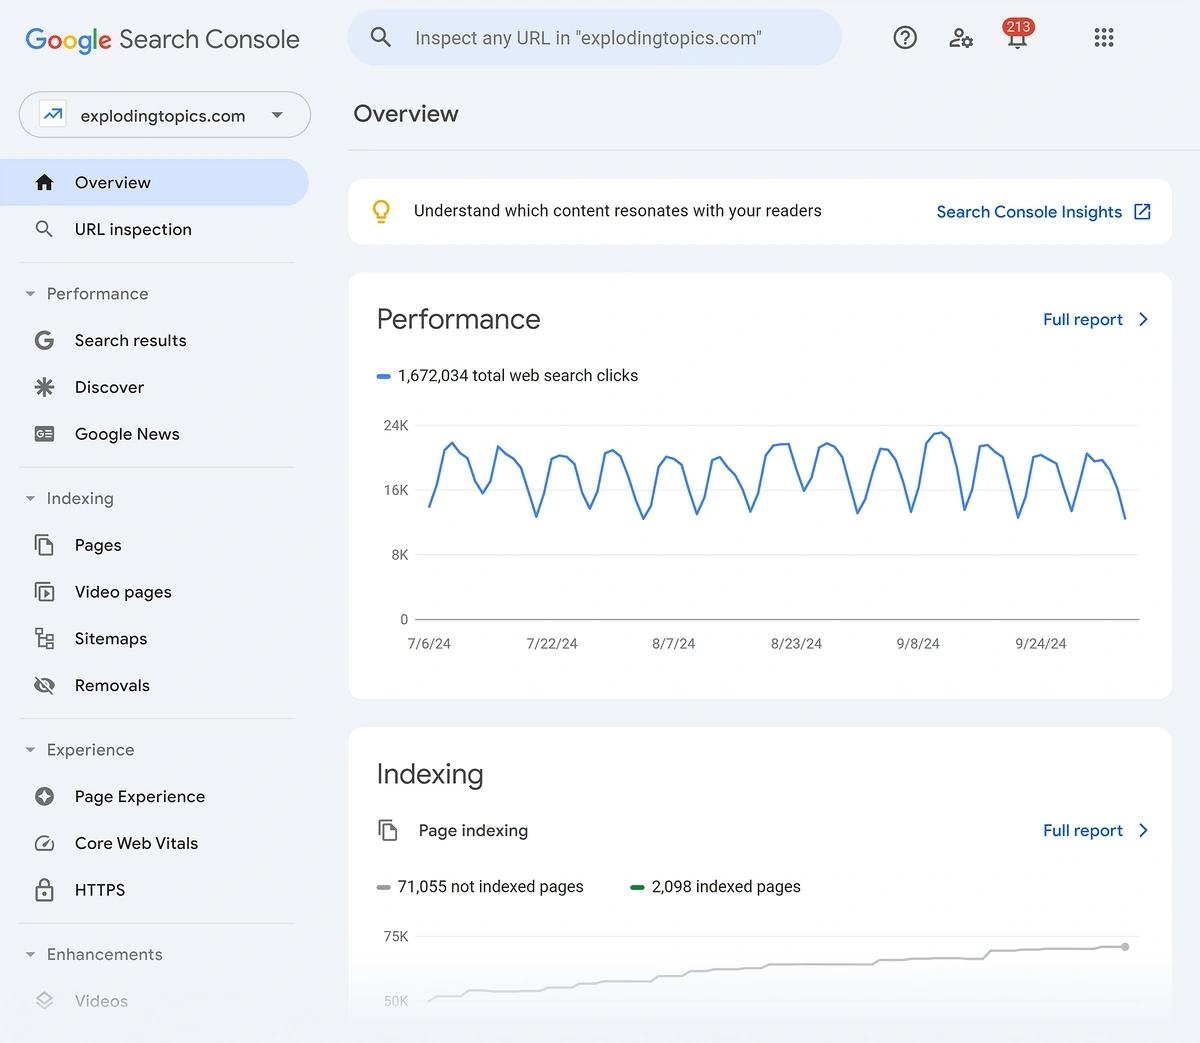The image size is (1200, 1043).
Task: Click the URL inspection magnifier icon
Action: click(44, 229)
